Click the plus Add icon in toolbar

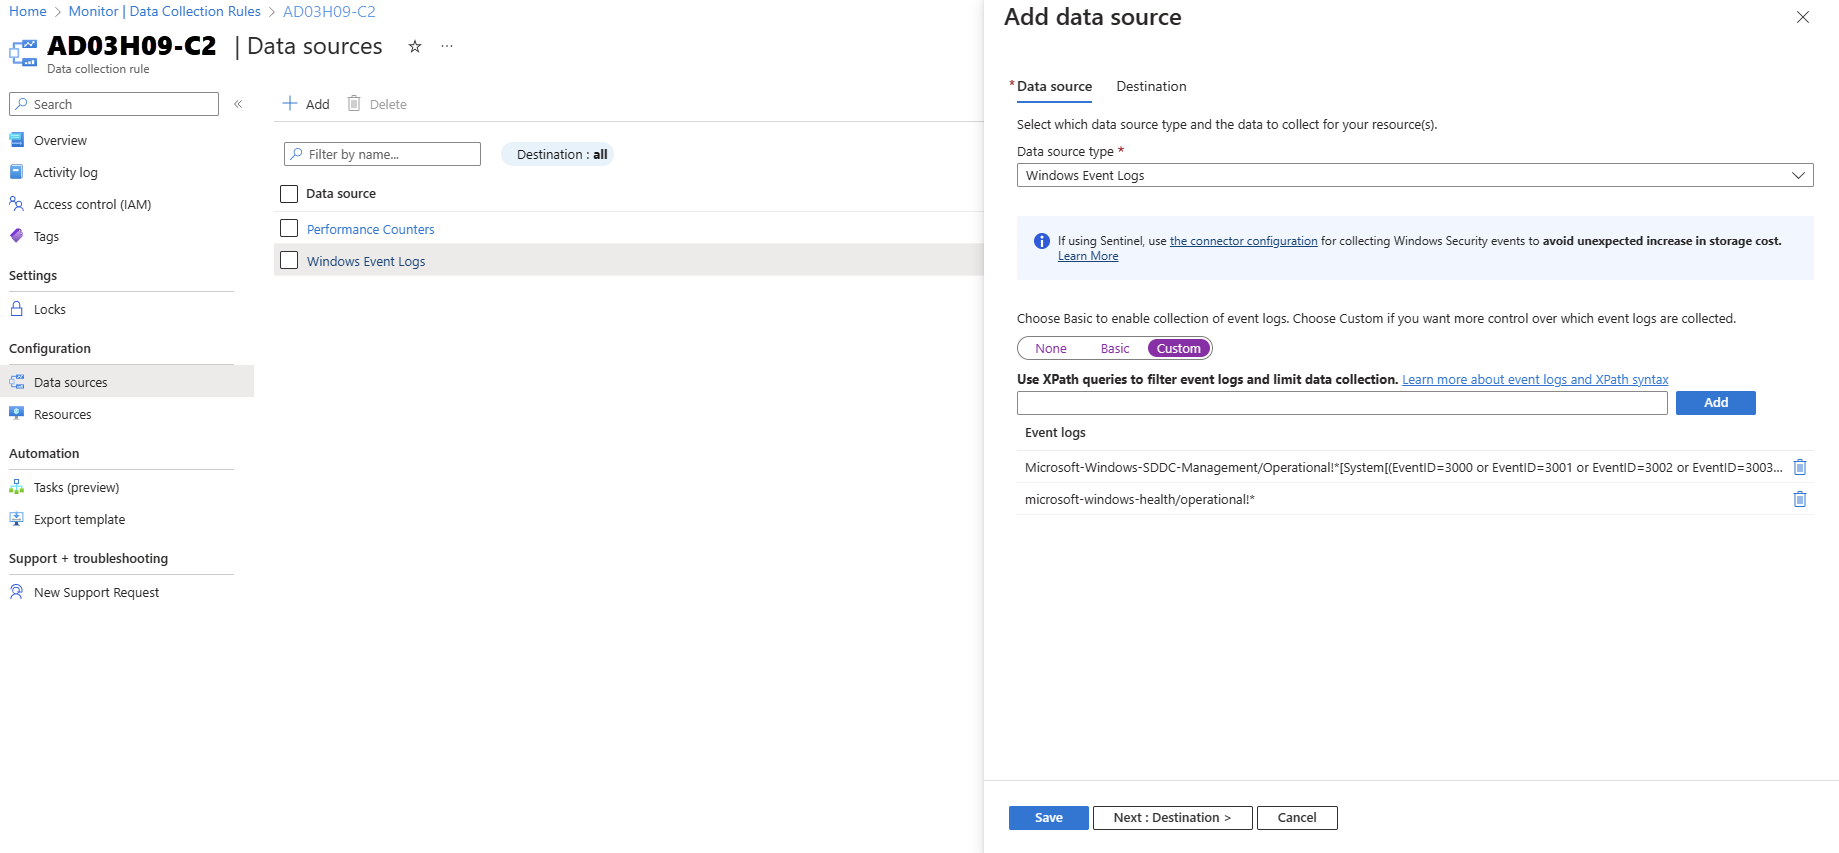tap(290, 103)
